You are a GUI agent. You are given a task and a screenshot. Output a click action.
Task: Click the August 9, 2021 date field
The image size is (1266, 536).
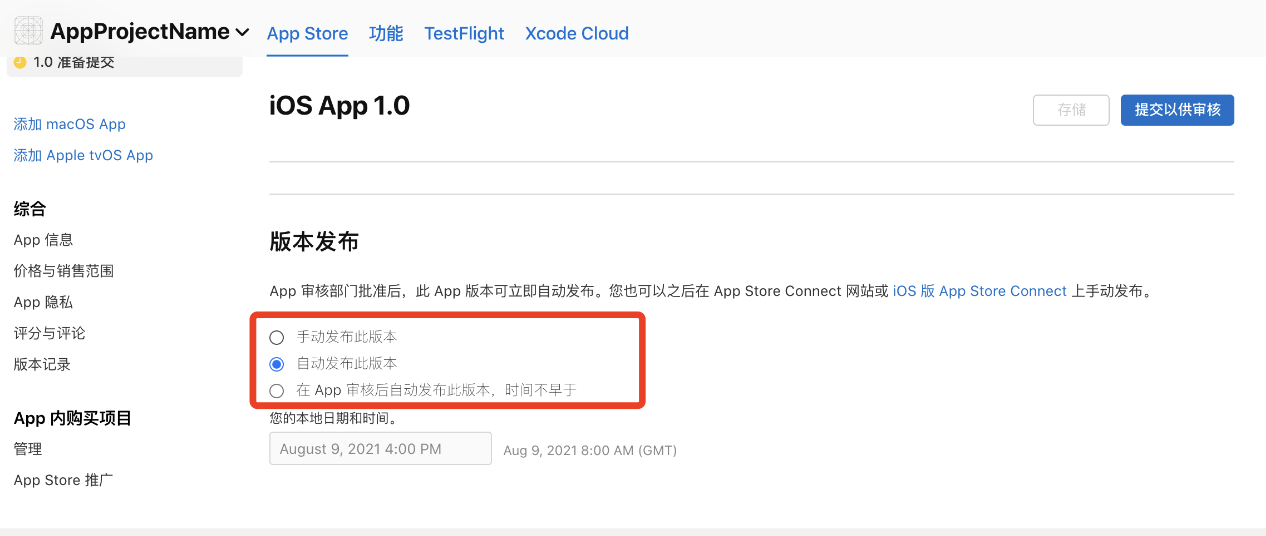click(380, 449)
